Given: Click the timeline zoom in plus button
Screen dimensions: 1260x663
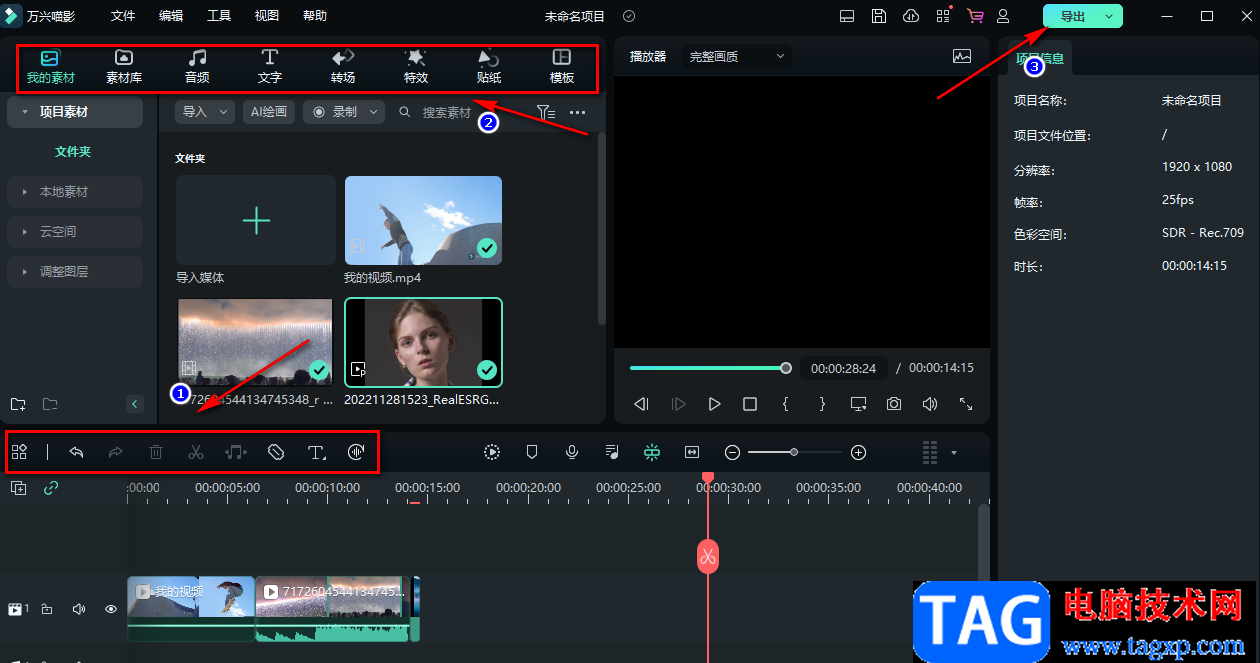Looking at the screenshot, I should coord(858,452).
